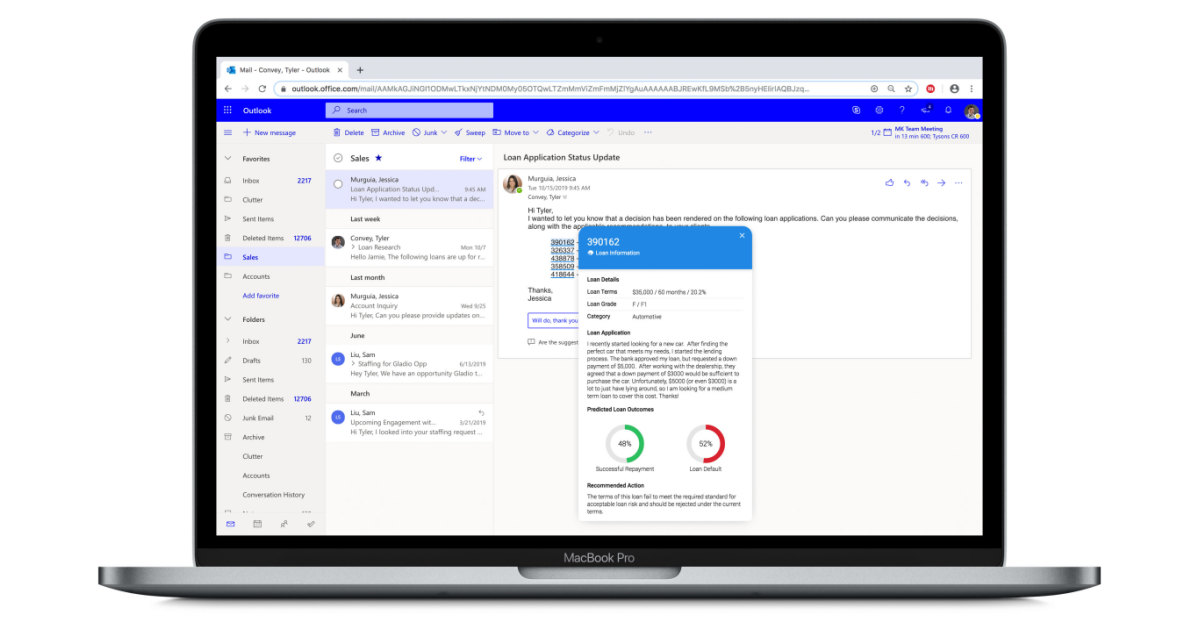Toggle the select-all circle beside Sales

(x=338, y=158)
